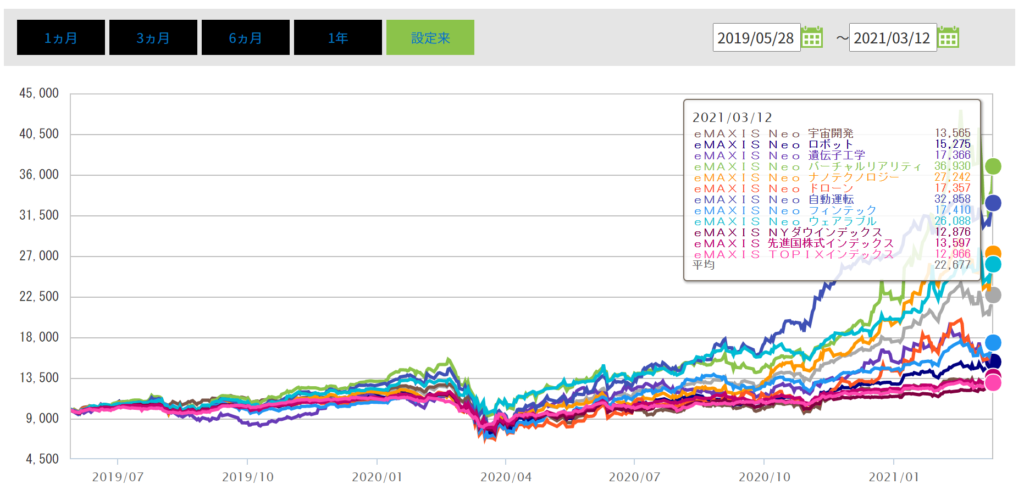
Task: Click eMAXIS Neo ウェアラブル legend row
Action: coord(831,221)
